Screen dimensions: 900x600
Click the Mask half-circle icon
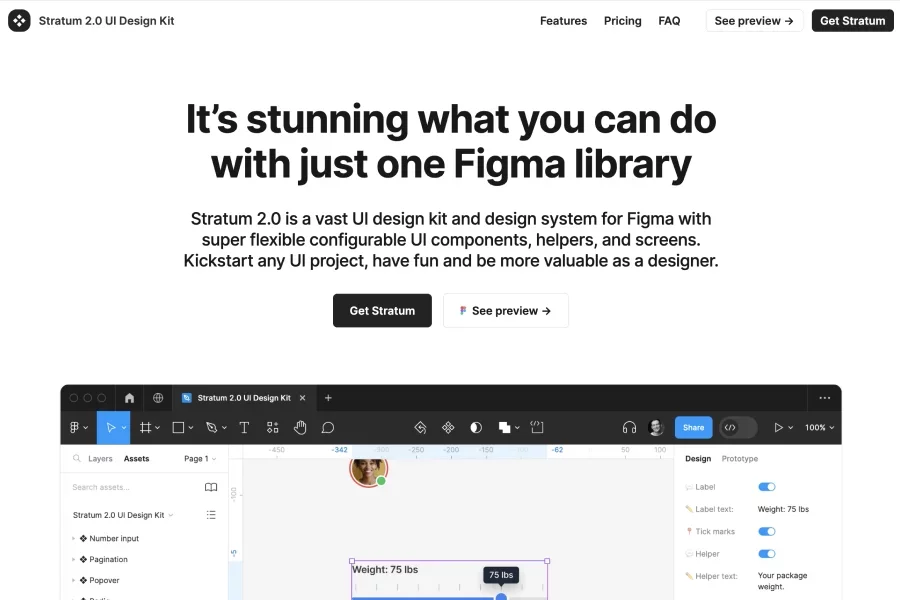click(476, 427)
